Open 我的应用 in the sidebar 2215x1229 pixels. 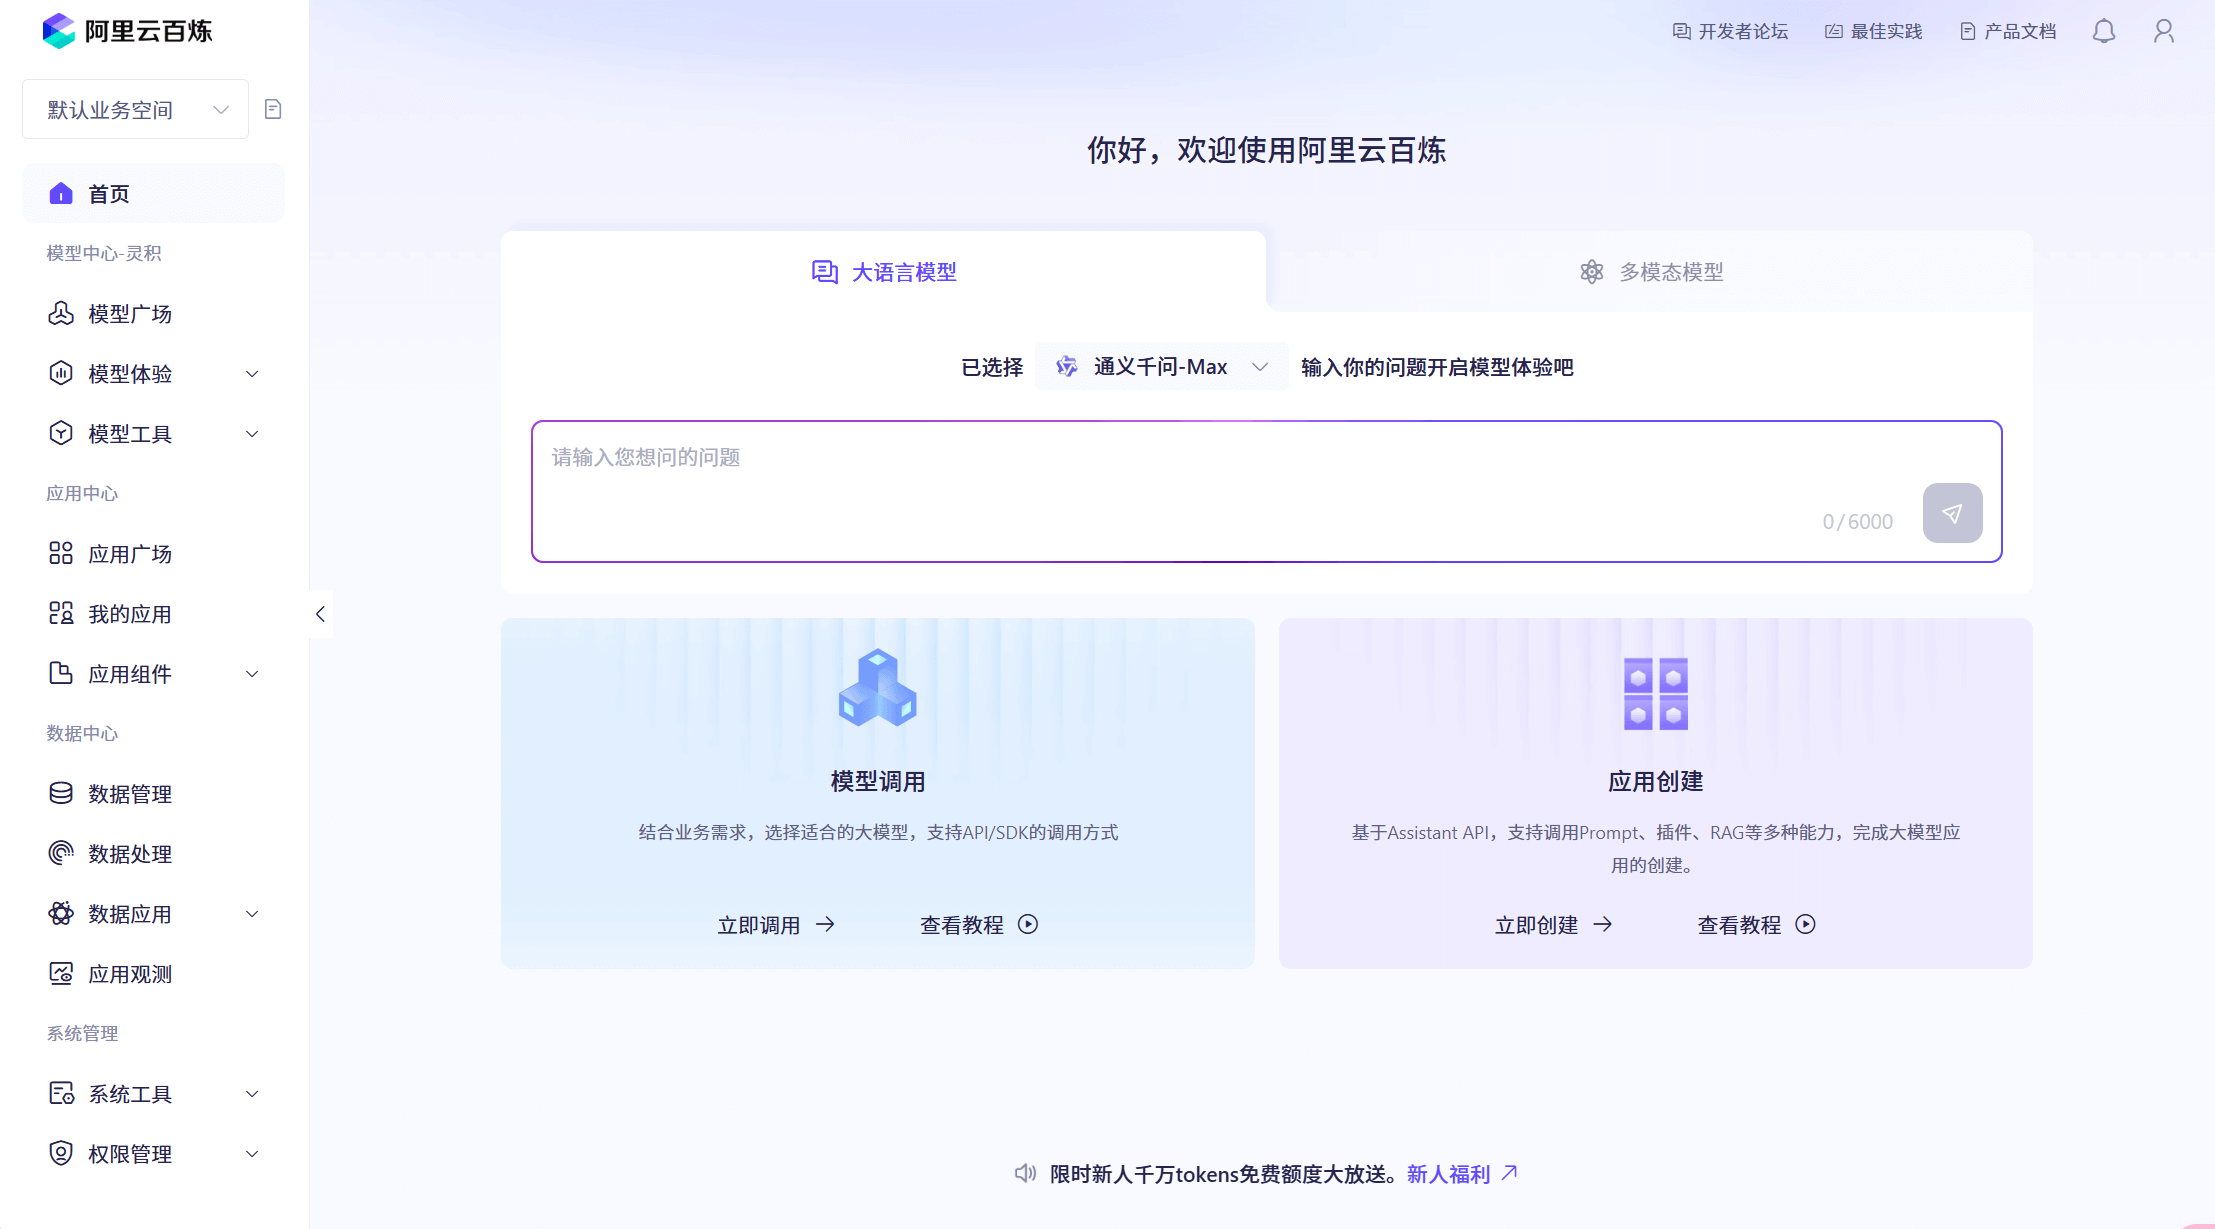130,614
